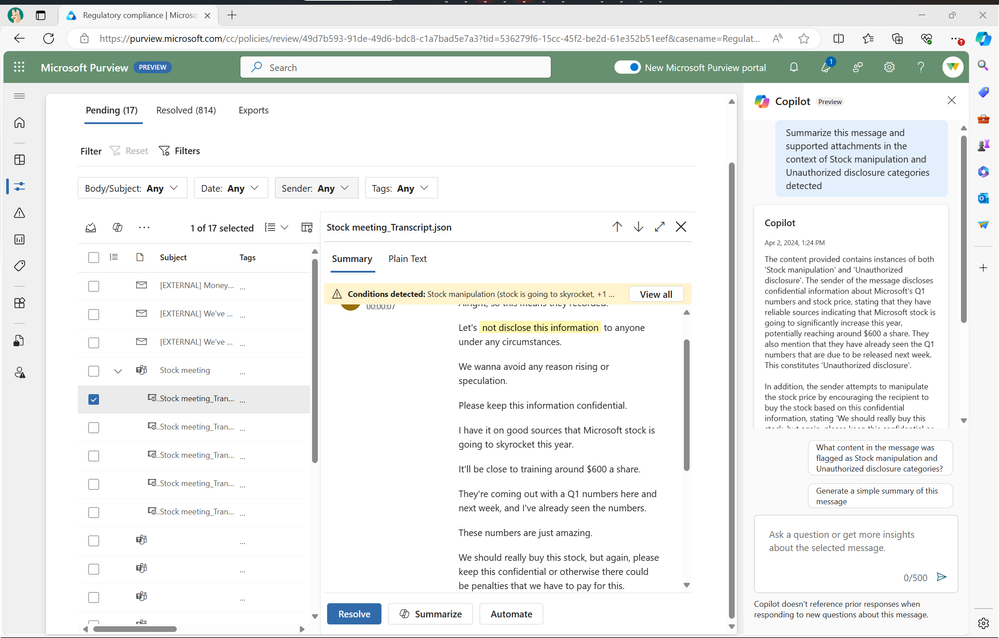999x638 pixels.
Task: Open the Tags filter dropdown
Action: (x=401, y=188)
